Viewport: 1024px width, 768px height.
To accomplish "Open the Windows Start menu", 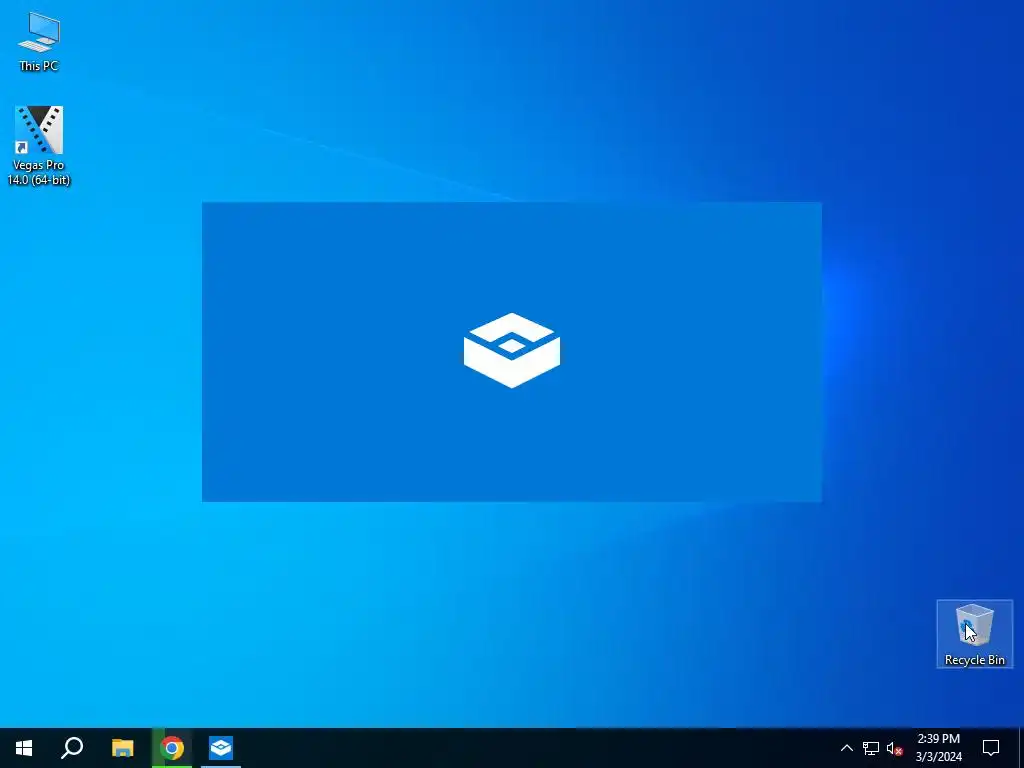I will (24, 748).
